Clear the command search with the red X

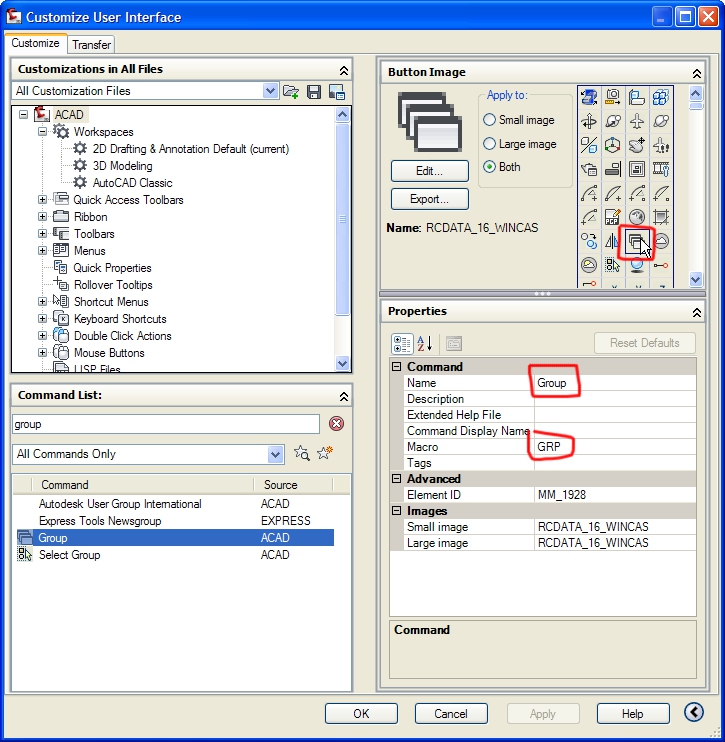[336, 424]
